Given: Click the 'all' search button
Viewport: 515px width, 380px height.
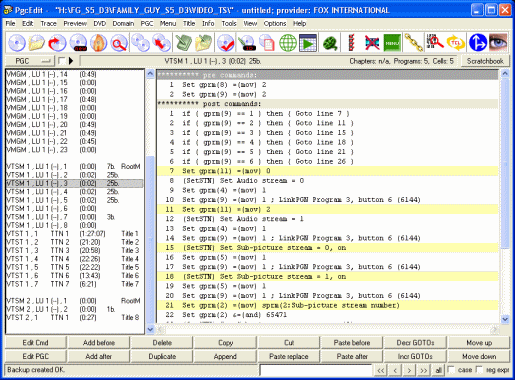Looking at the screenshot, I should (438, 370).
